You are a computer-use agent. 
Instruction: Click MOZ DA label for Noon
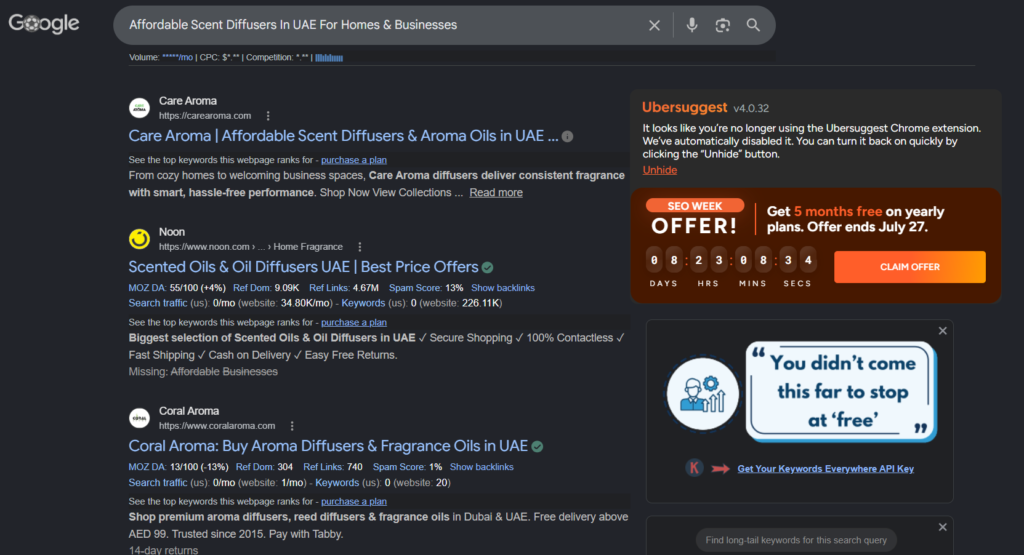(148, 288)
